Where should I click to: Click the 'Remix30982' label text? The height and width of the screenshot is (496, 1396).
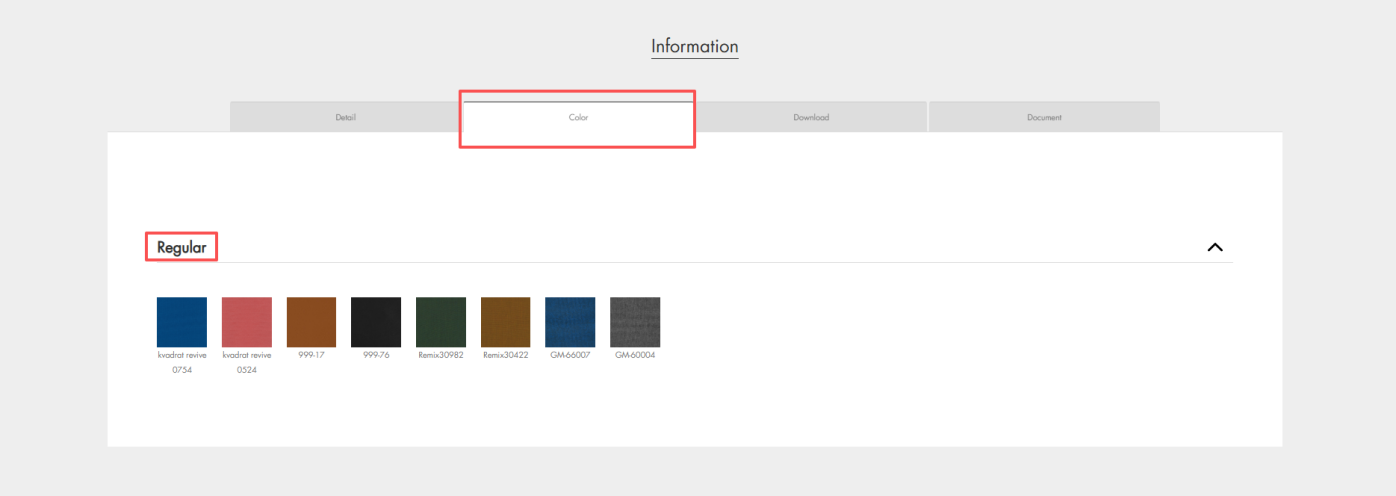[x=441, y=355]
